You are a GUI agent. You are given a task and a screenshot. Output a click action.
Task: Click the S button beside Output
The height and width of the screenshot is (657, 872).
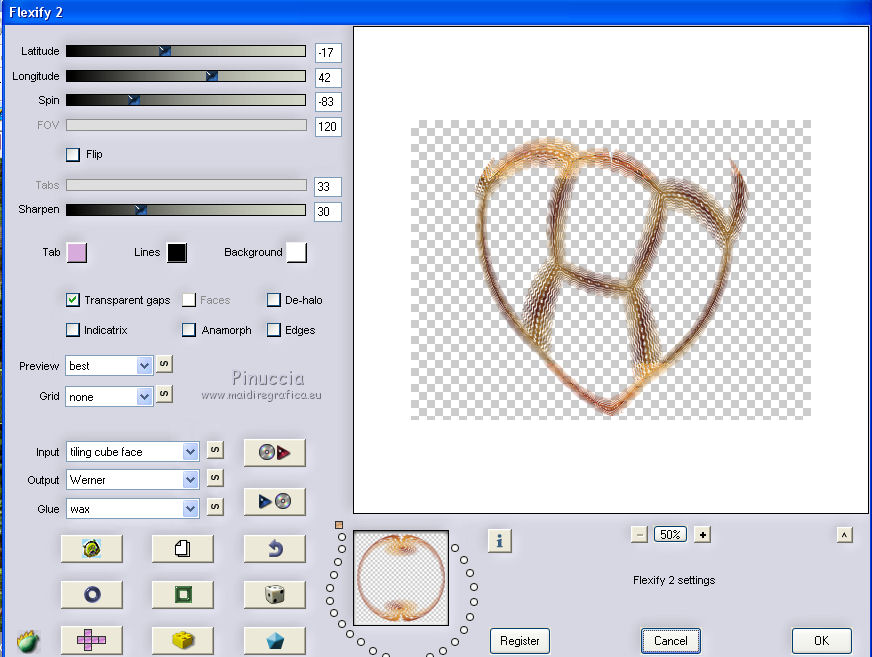pos(215,477)
